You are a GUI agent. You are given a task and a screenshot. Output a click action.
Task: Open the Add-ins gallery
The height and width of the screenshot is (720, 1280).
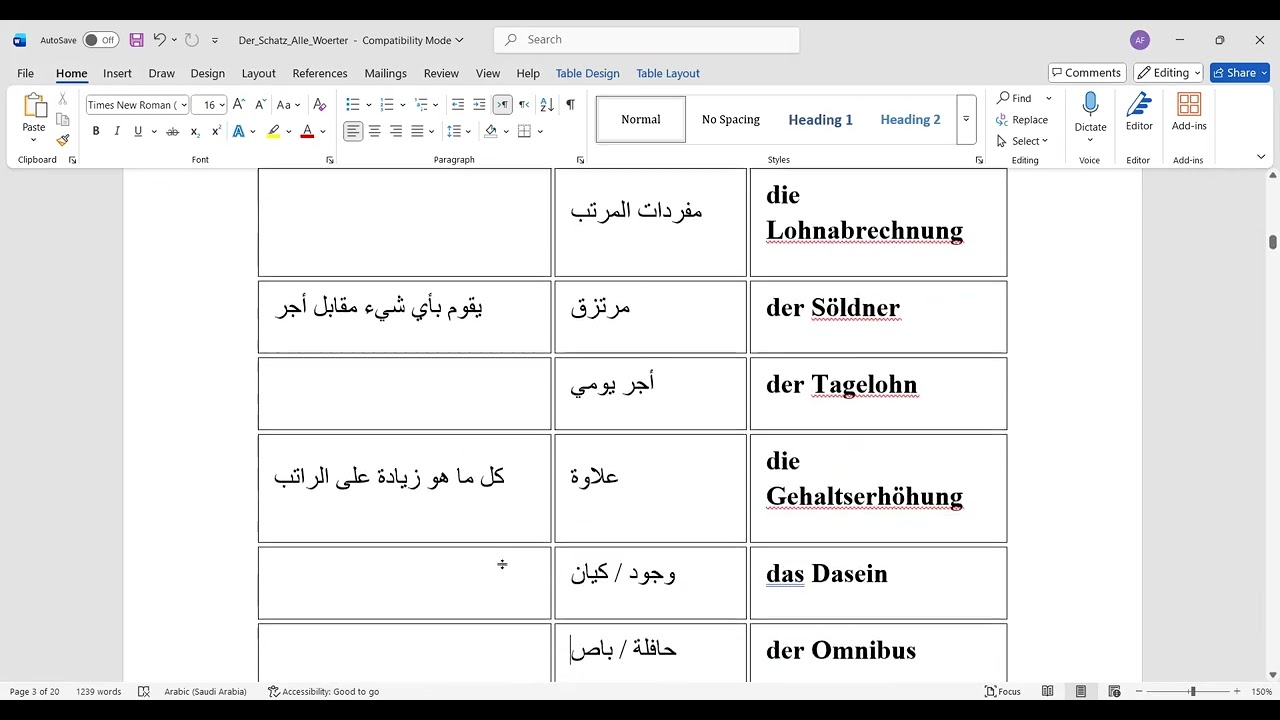coord(1189,104)
